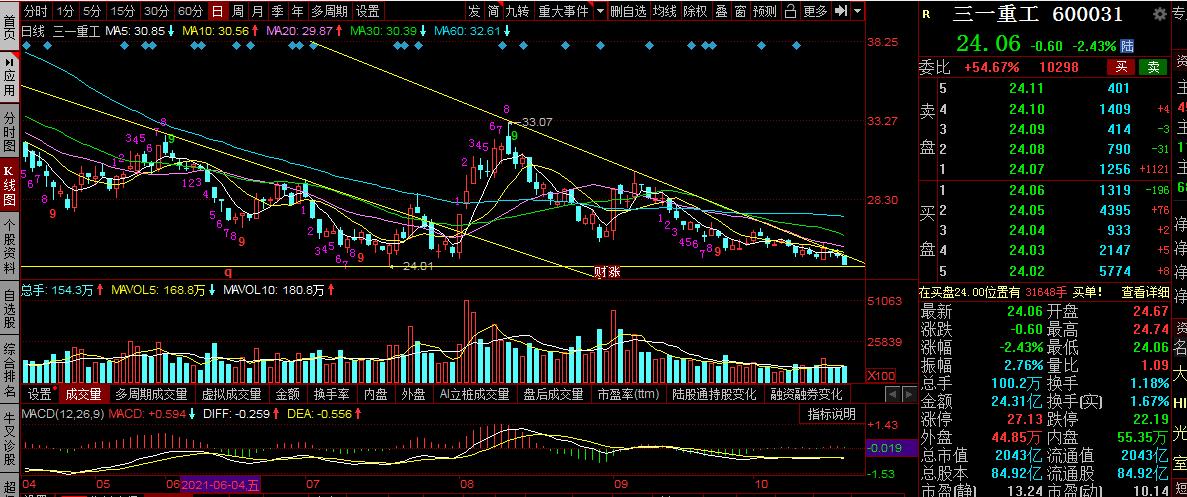Click the green 卖 sell button
This screenshot has width=1187, height=497.
click(x=1153, y=67)
